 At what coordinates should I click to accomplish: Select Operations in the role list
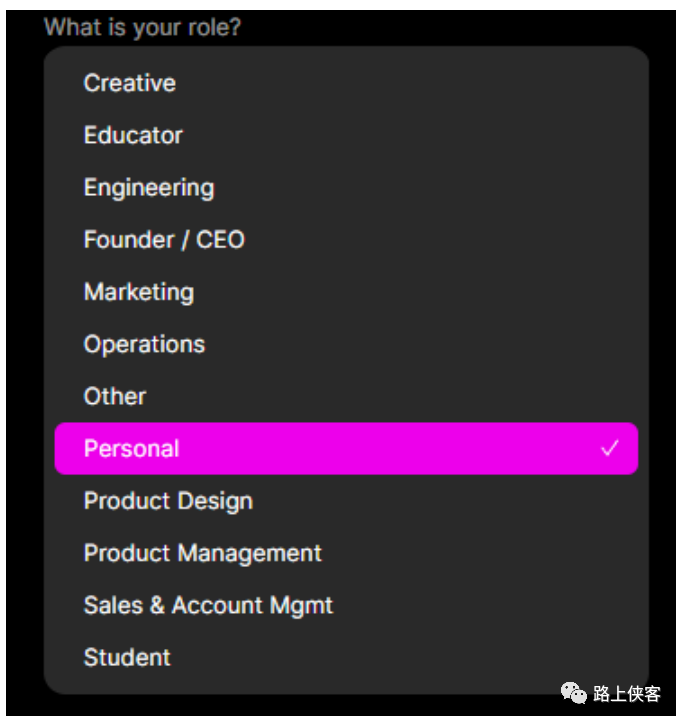click(144, 344)
